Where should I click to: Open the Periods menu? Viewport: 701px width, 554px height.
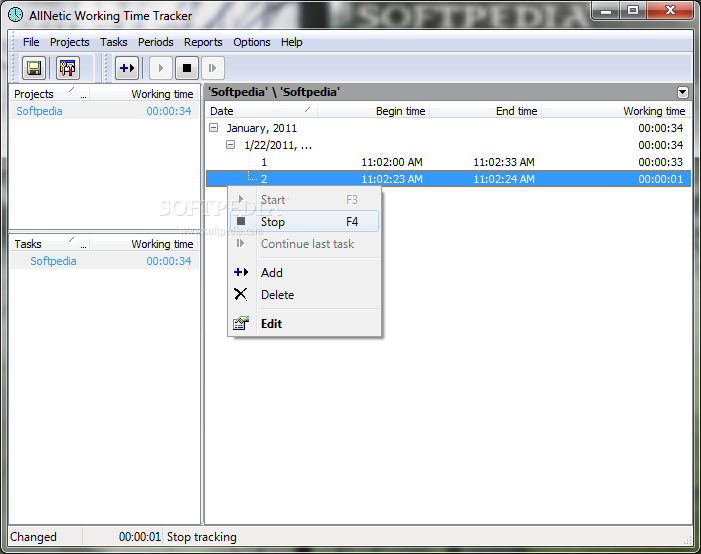pos(156,42)
